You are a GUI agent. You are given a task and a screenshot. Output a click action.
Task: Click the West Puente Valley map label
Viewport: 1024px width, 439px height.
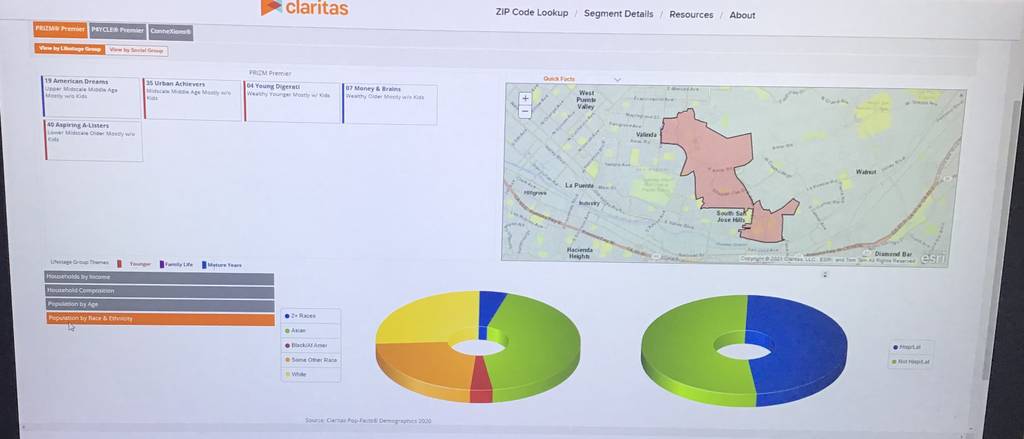(586, 100)
